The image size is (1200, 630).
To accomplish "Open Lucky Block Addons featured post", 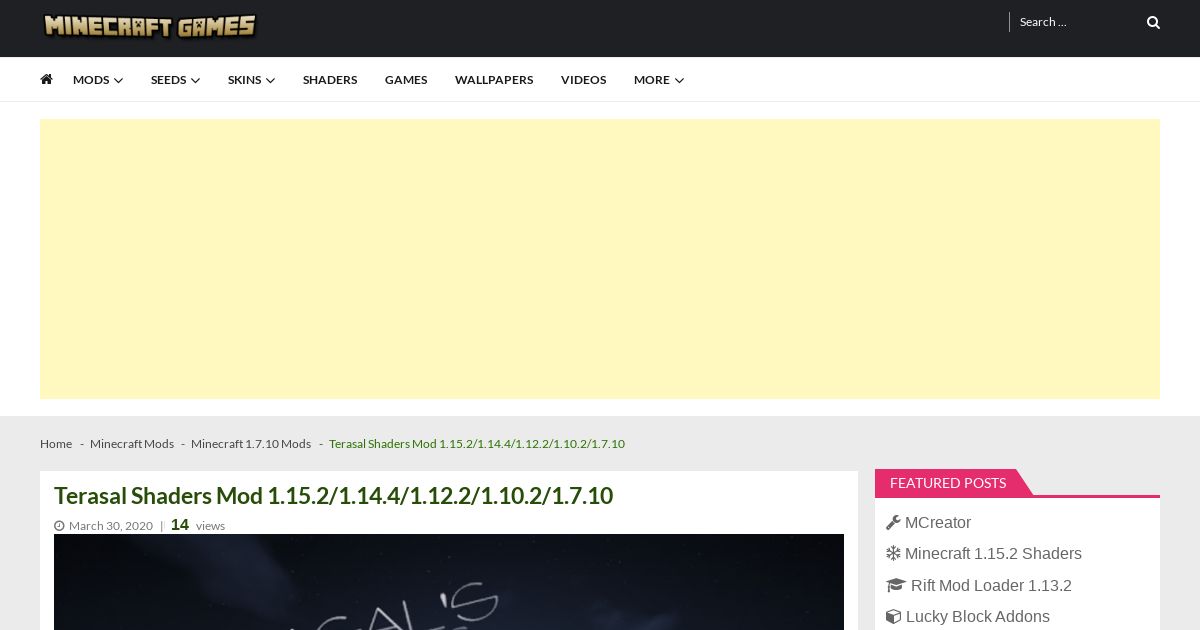I will tap(978, 616).
